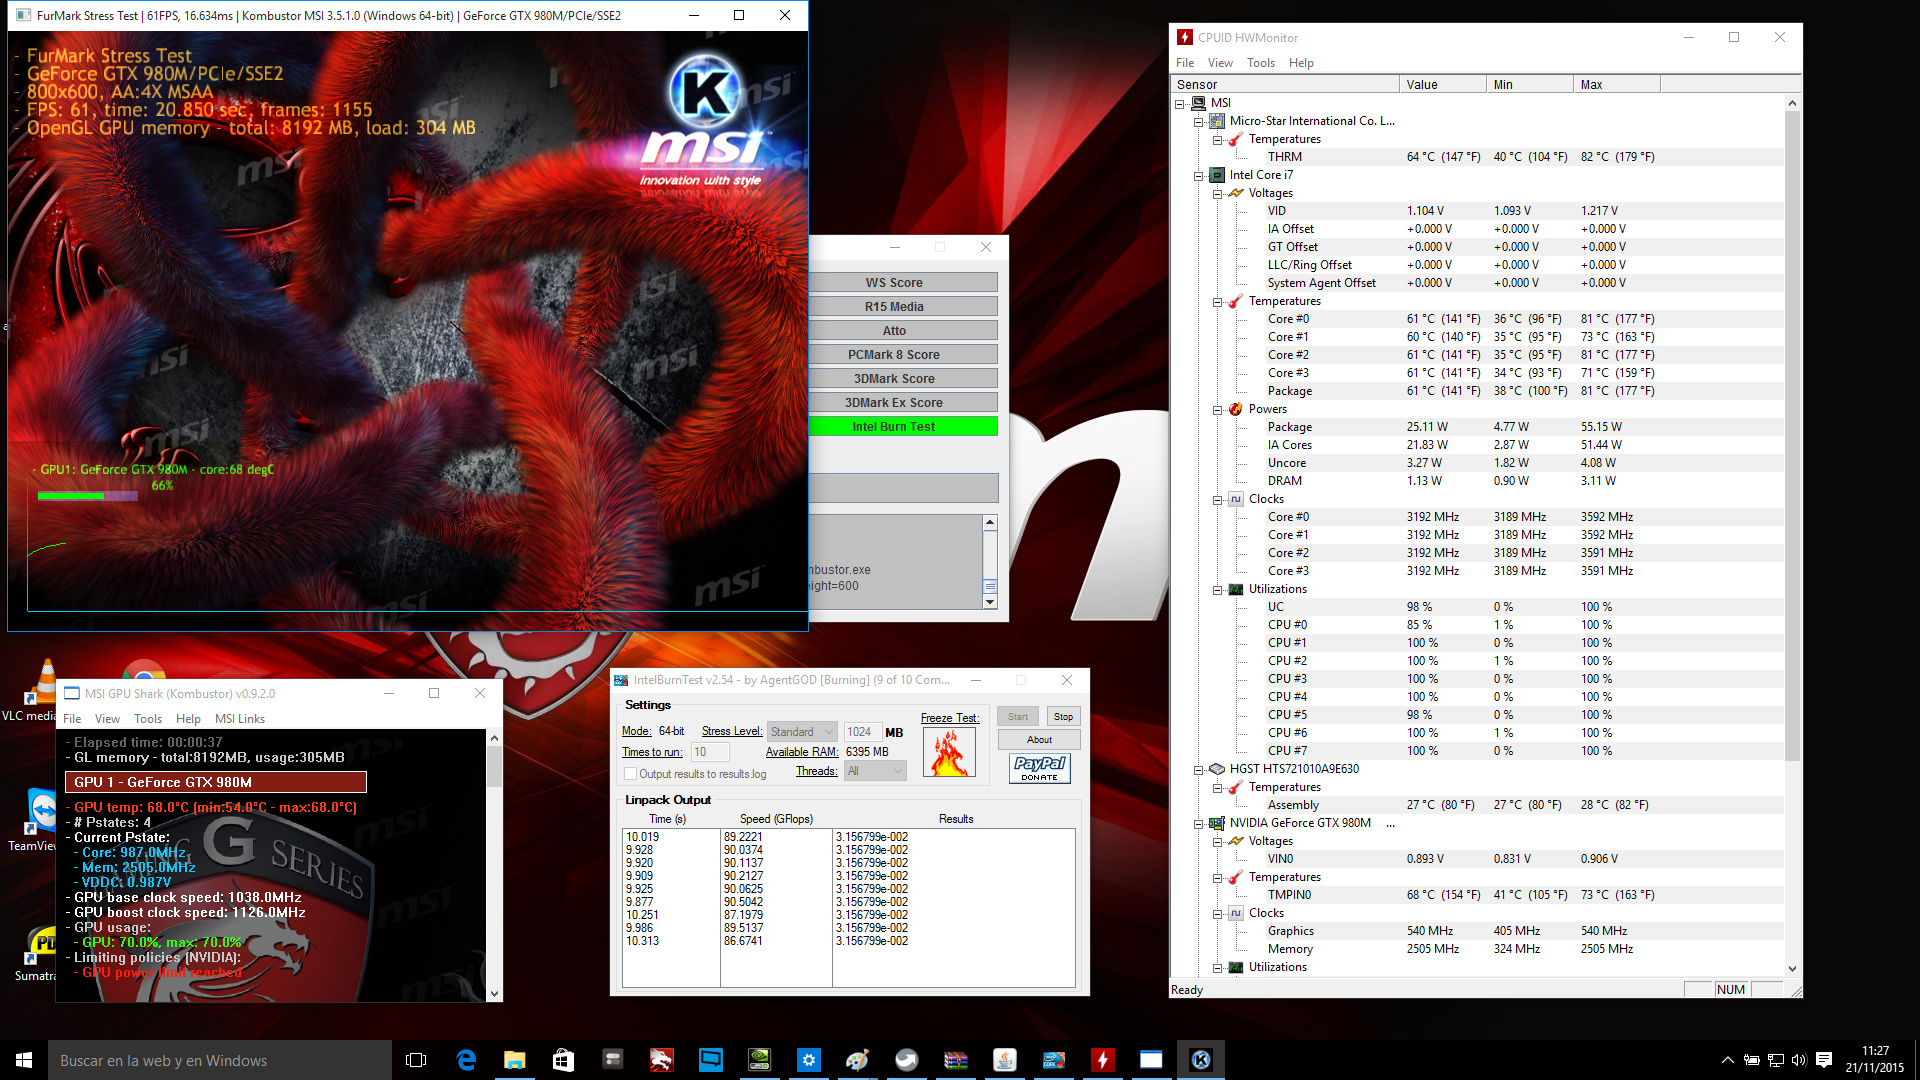Open WinRAR icon in taskbar
The height and width of the screenshot is (1080, 1920).
[x=955, y=1060]
